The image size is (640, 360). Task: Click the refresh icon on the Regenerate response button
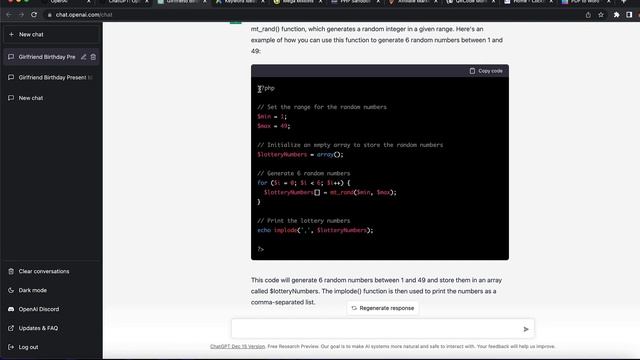[x=354, y=308]
